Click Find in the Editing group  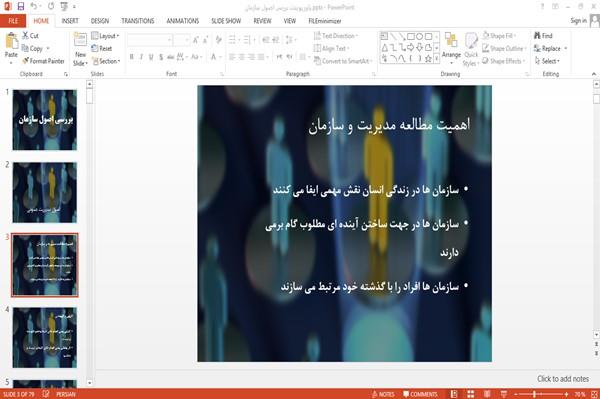(x=543, y=36)
